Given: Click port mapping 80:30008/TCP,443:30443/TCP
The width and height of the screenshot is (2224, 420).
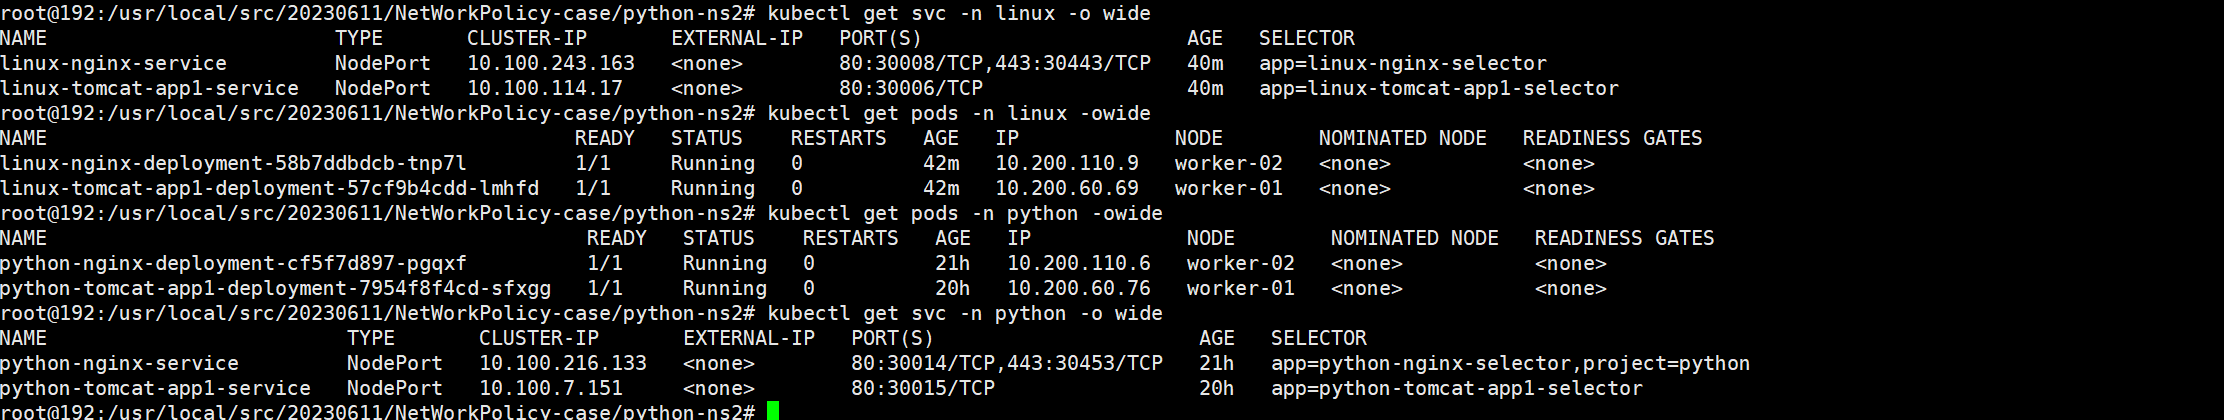Looking at the screenshot, I should coord(994,63).
